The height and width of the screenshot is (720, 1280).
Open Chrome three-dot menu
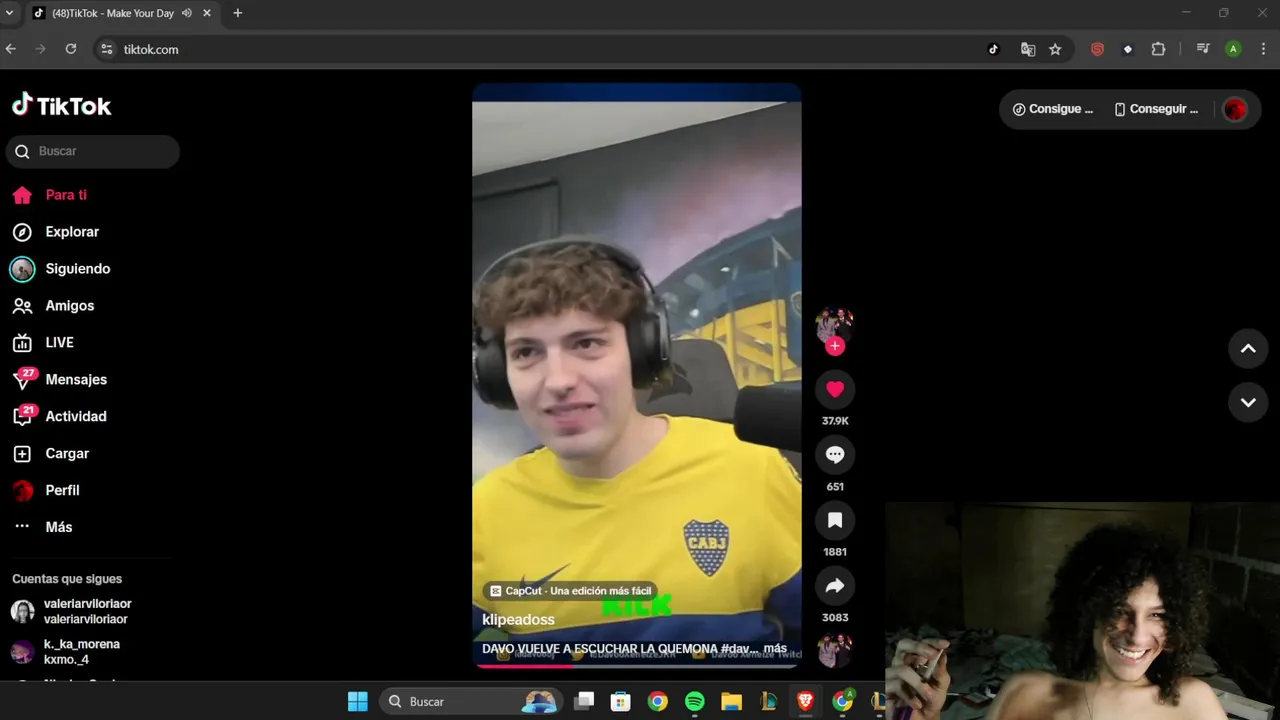point(1263,49)
